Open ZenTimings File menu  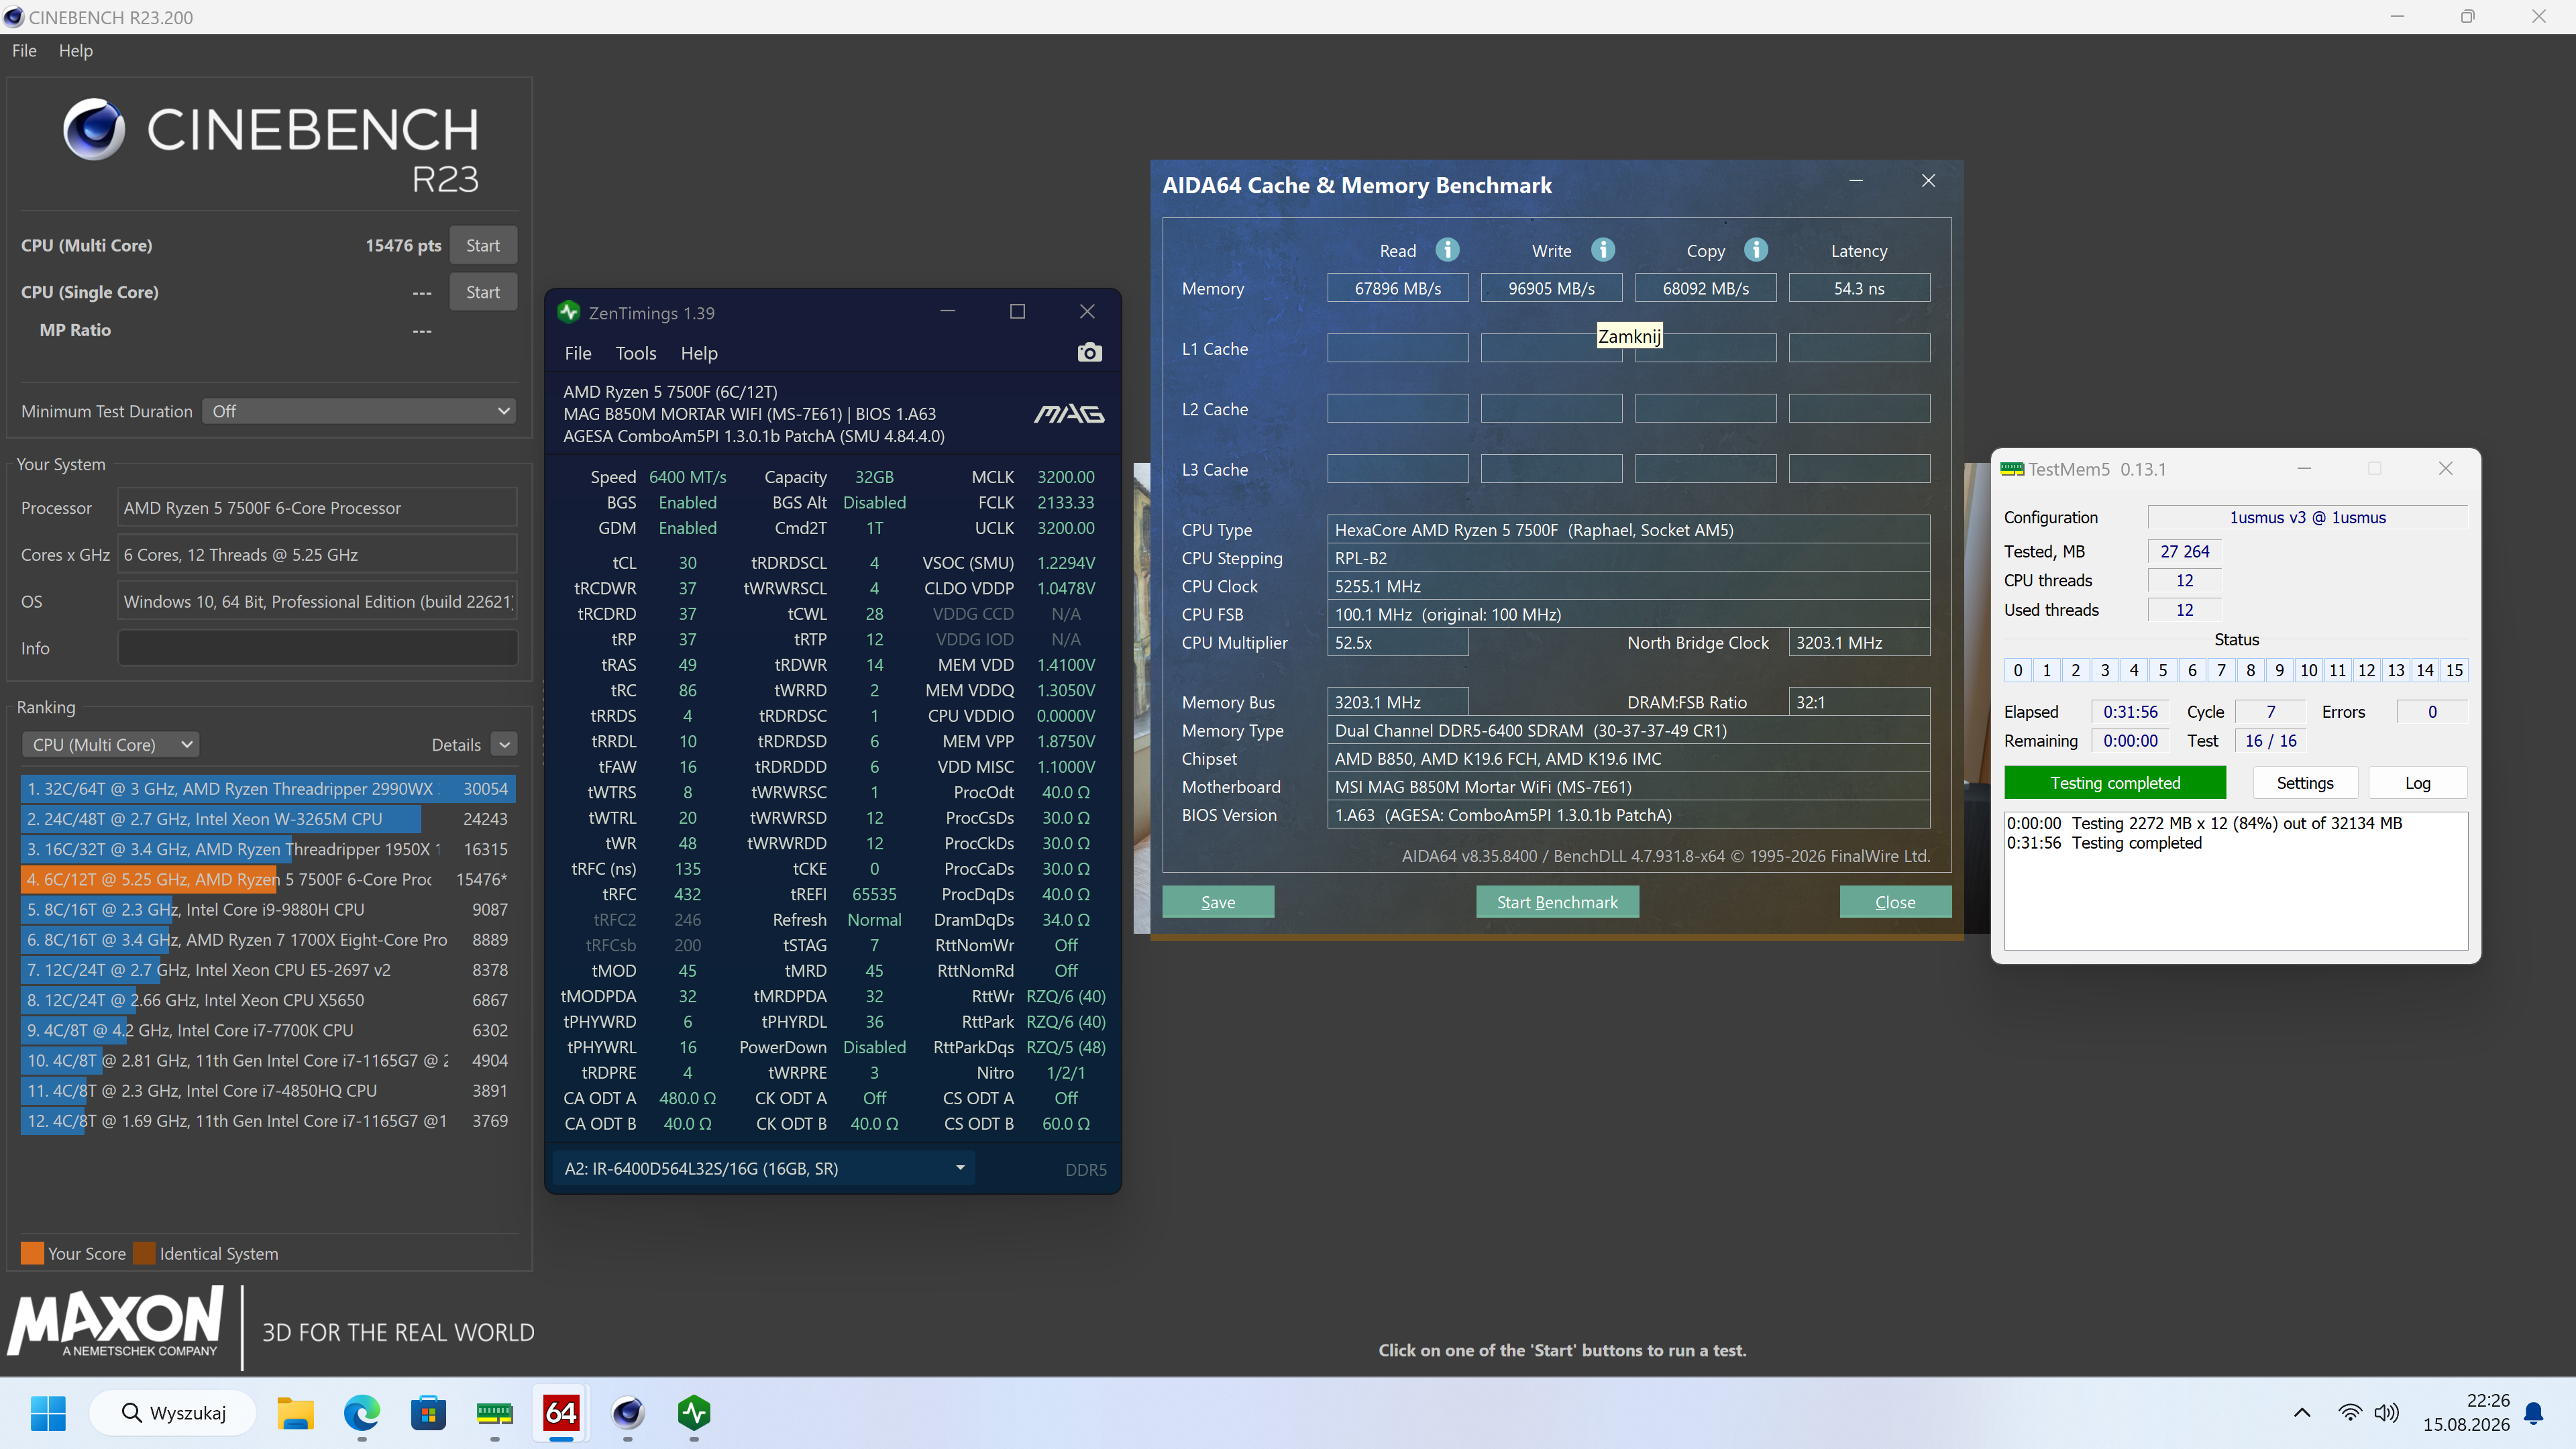click(x=578, y=353)
